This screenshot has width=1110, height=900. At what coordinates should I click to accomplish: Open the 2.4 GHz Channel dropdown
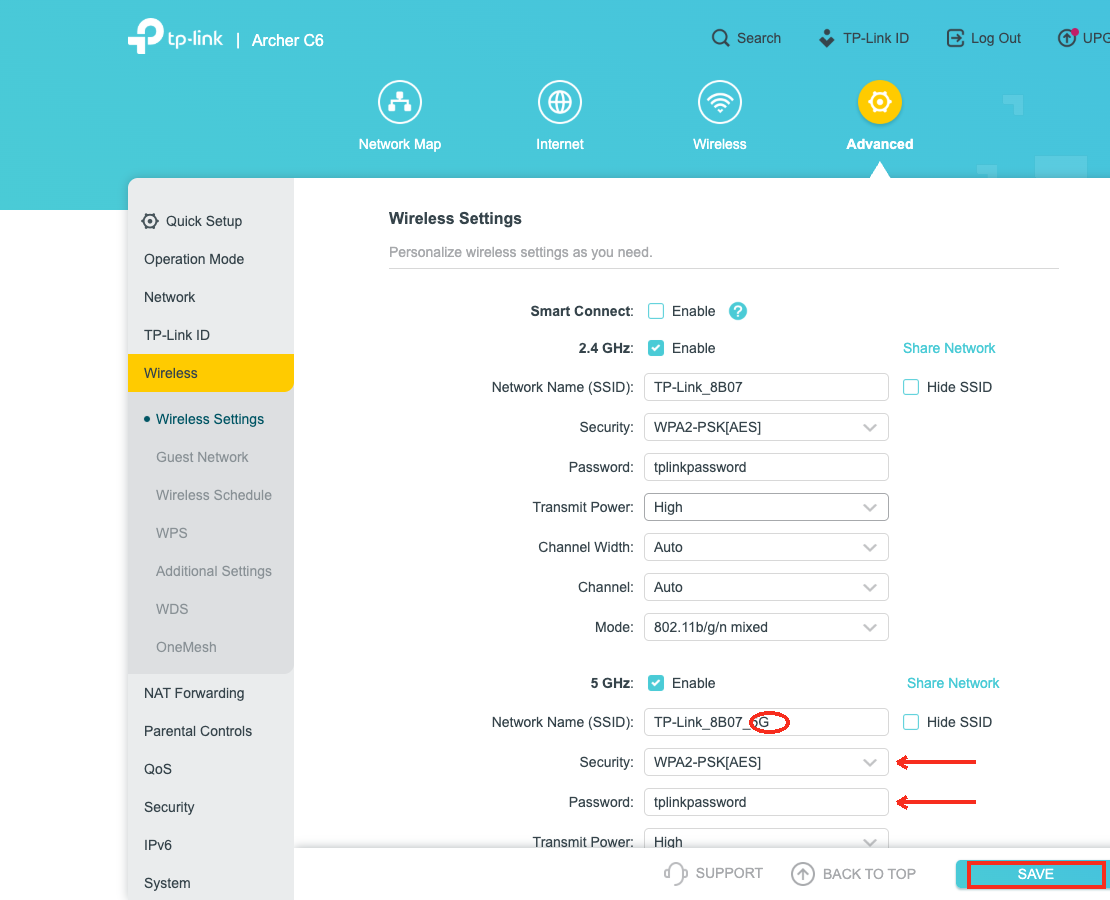[x=766, y=587]
